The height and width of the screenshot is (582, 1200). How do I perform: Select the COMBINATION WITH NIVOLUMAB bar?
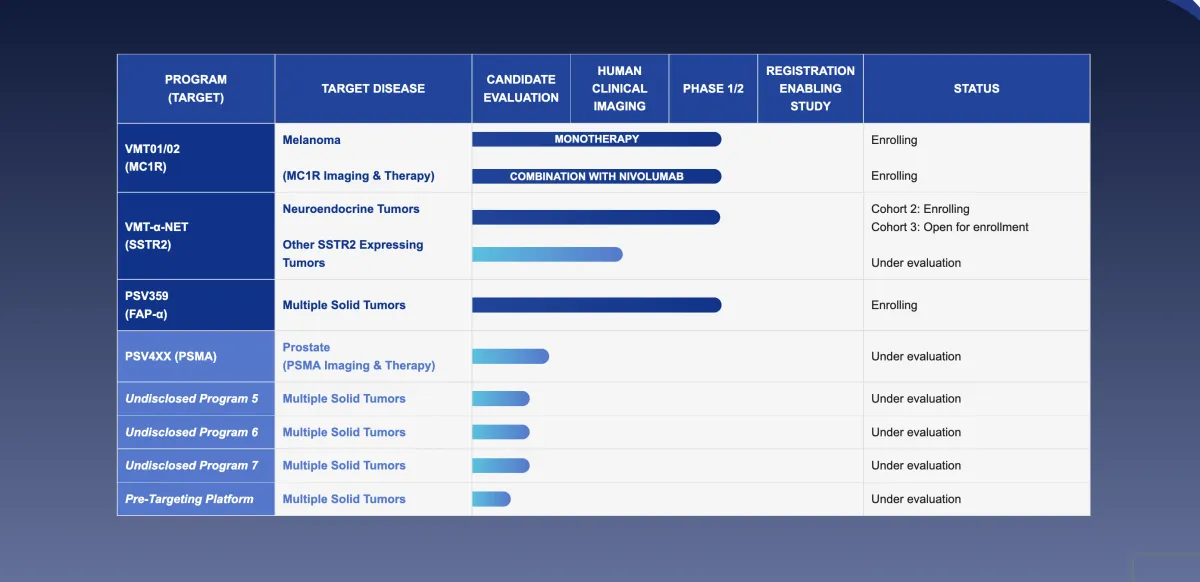596,177
